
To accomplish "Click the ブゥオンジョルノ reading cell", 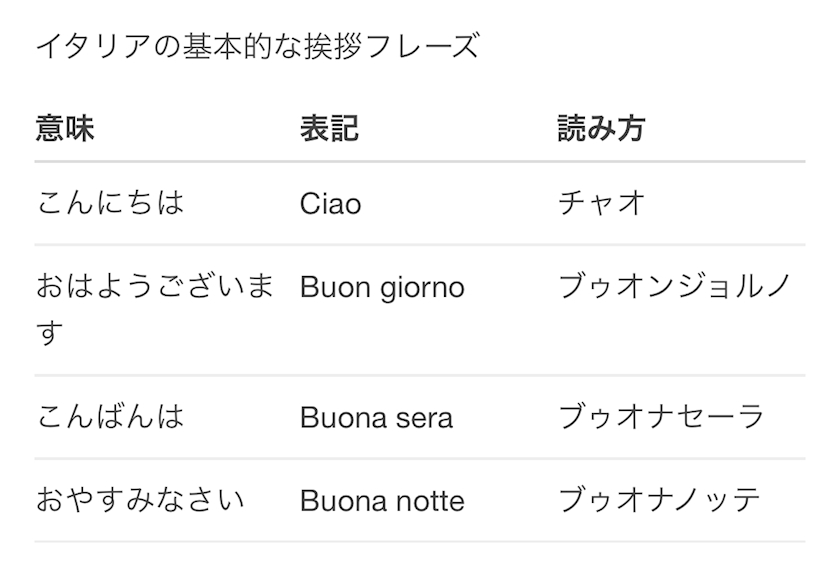I will (675, 287).
